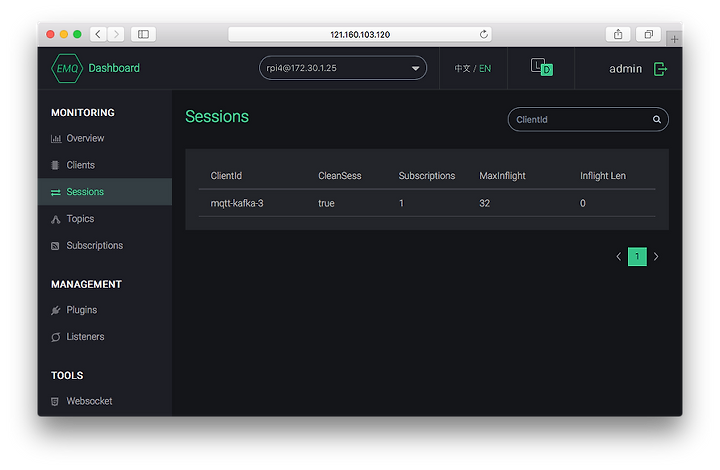The height and width of the screenshot is (470, 720).
Task: Go to previous page arrow
Action: coord(619,257)
